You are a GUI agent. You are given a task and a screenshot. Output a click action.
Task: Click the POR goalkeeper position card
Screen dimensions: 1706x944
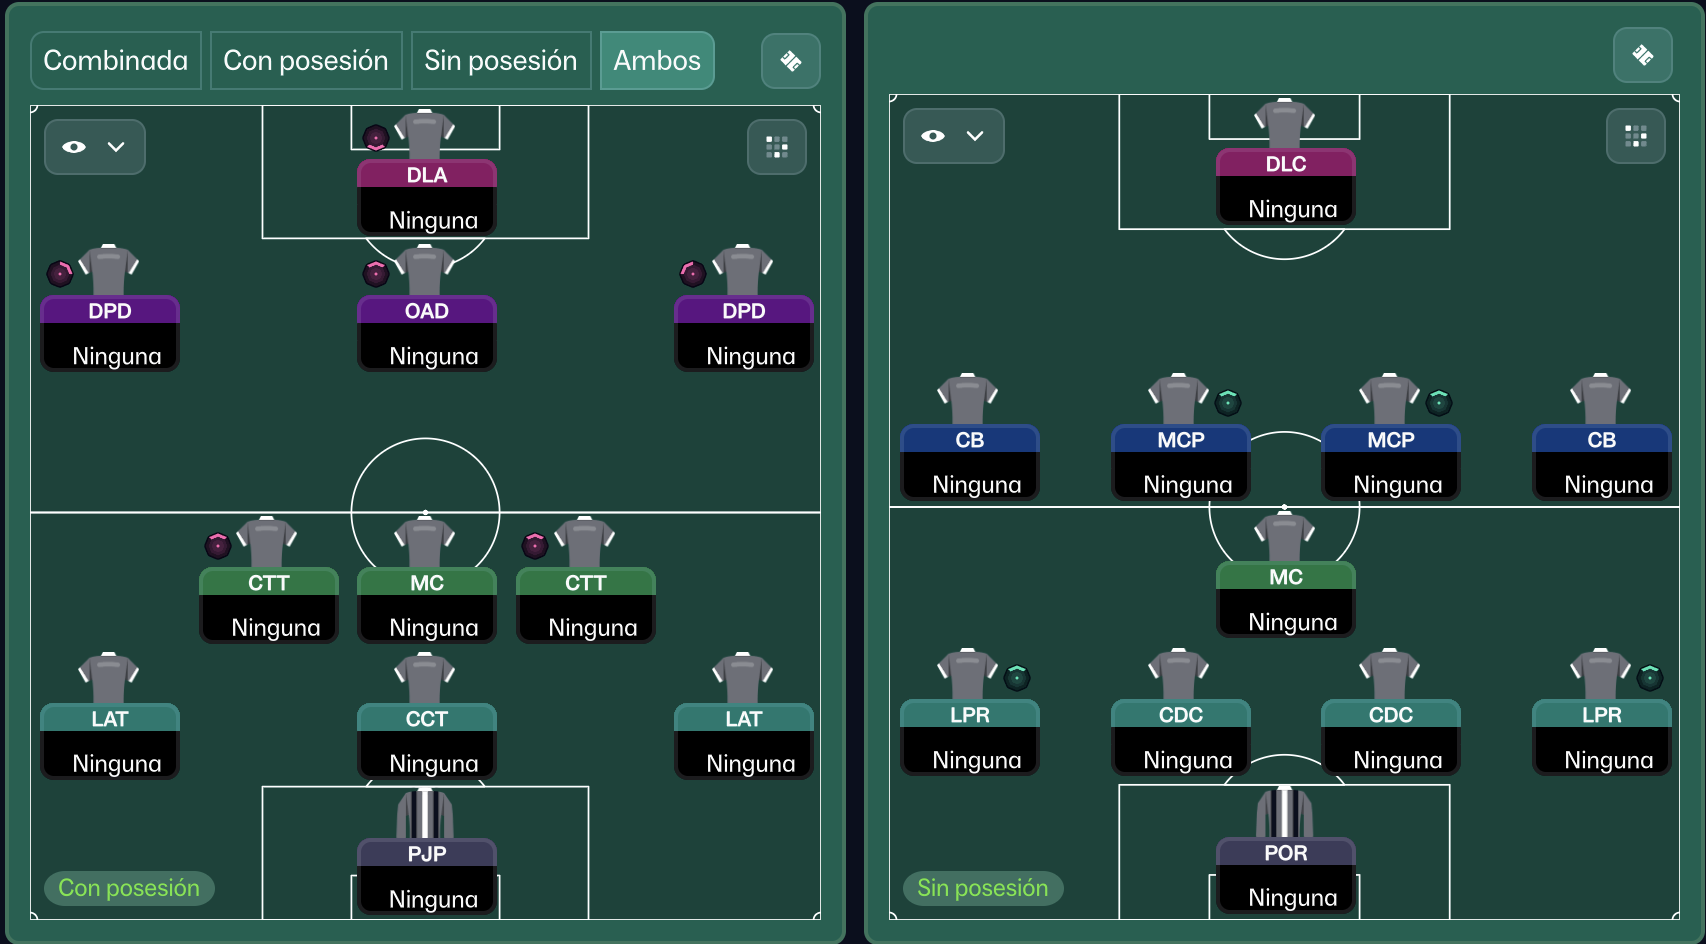(1285, 875)
